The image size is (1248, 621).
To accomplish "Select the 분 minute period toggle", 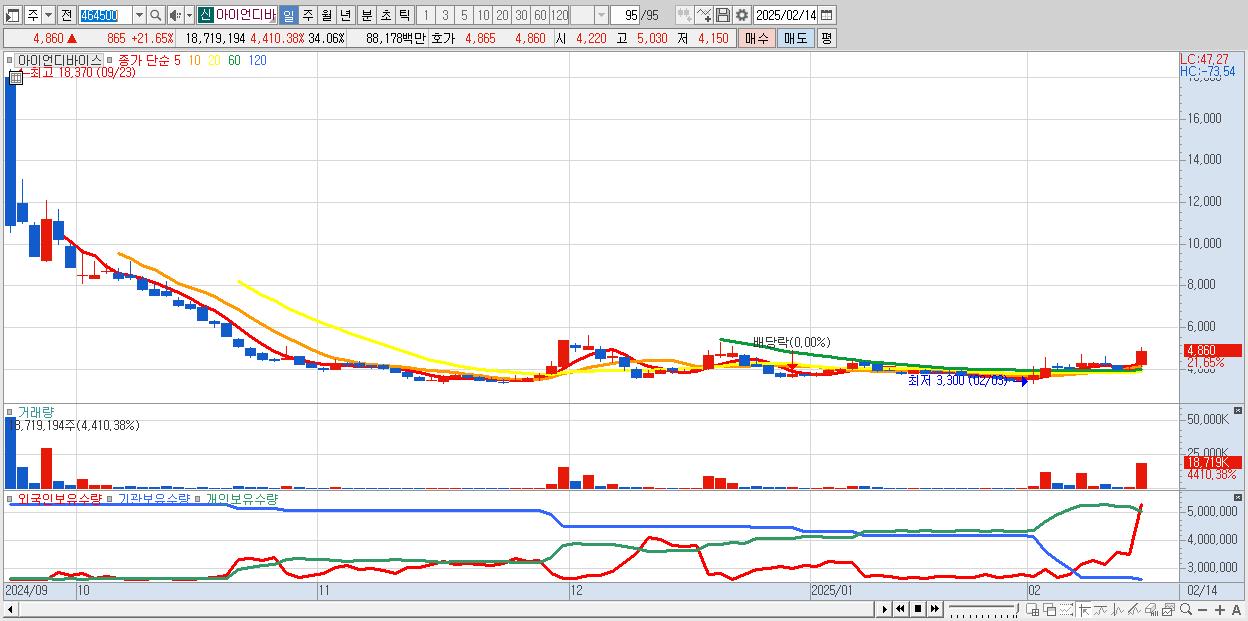I will coord(366,15).
